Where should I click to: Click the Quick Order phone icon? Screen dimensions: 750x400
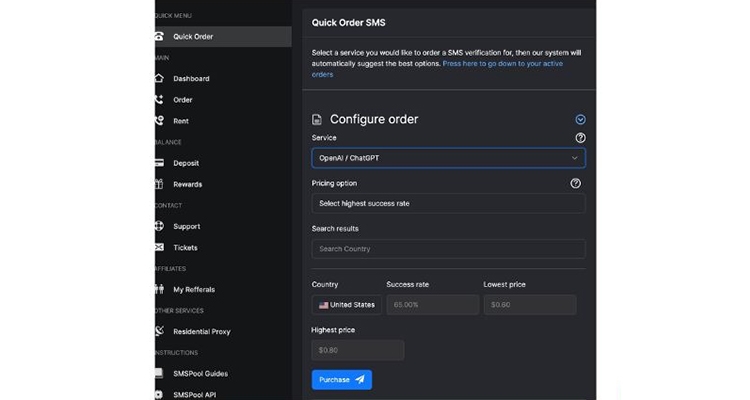pyautogui.click(x=159, y=37)
